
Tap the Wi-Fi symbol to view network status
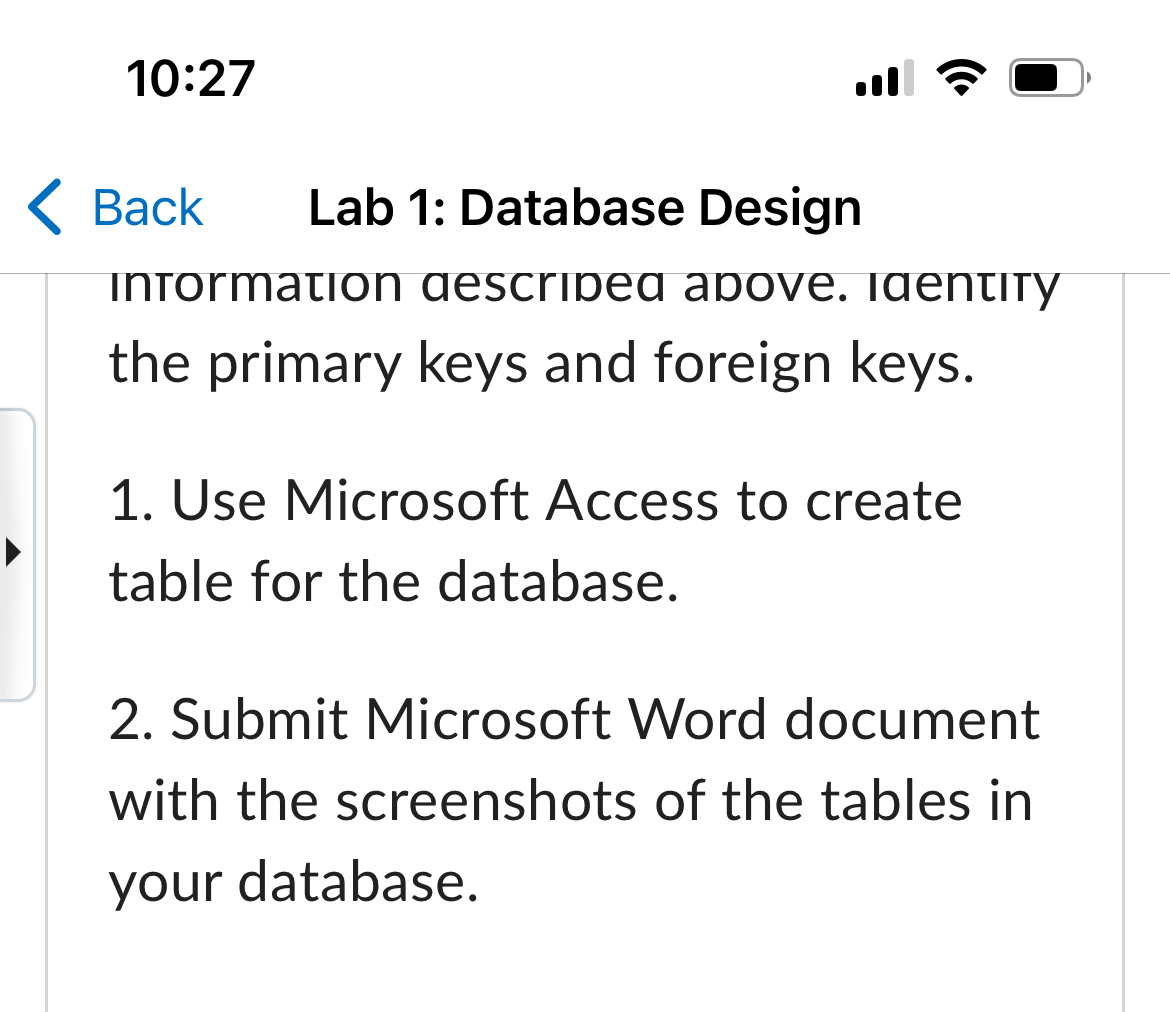[961, 77]
